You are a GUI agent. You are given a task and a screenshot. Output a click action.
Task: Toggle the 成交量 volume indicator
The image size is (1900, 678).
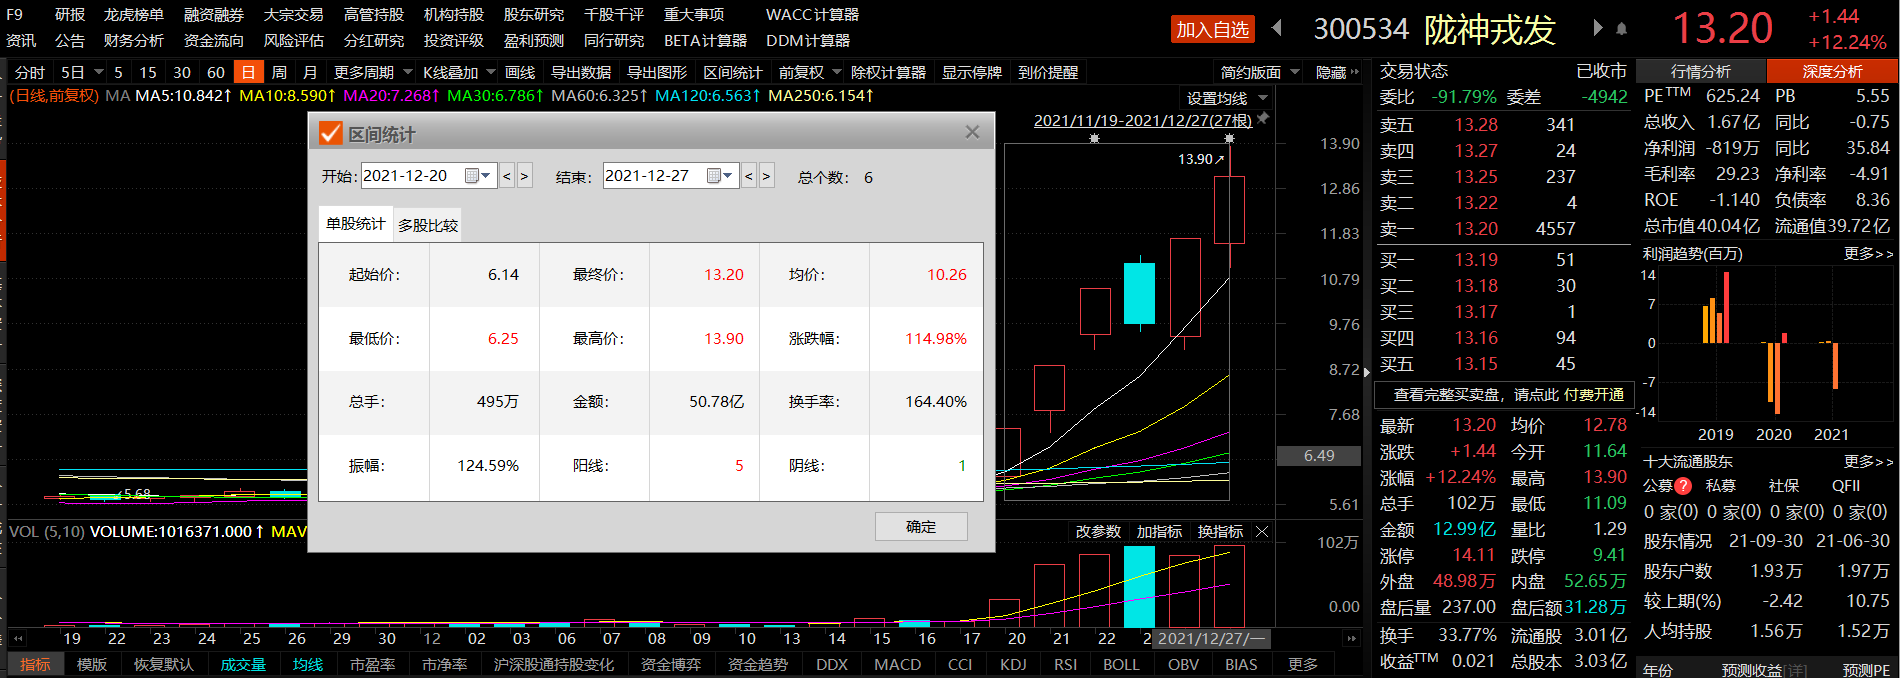coord(243,665)
